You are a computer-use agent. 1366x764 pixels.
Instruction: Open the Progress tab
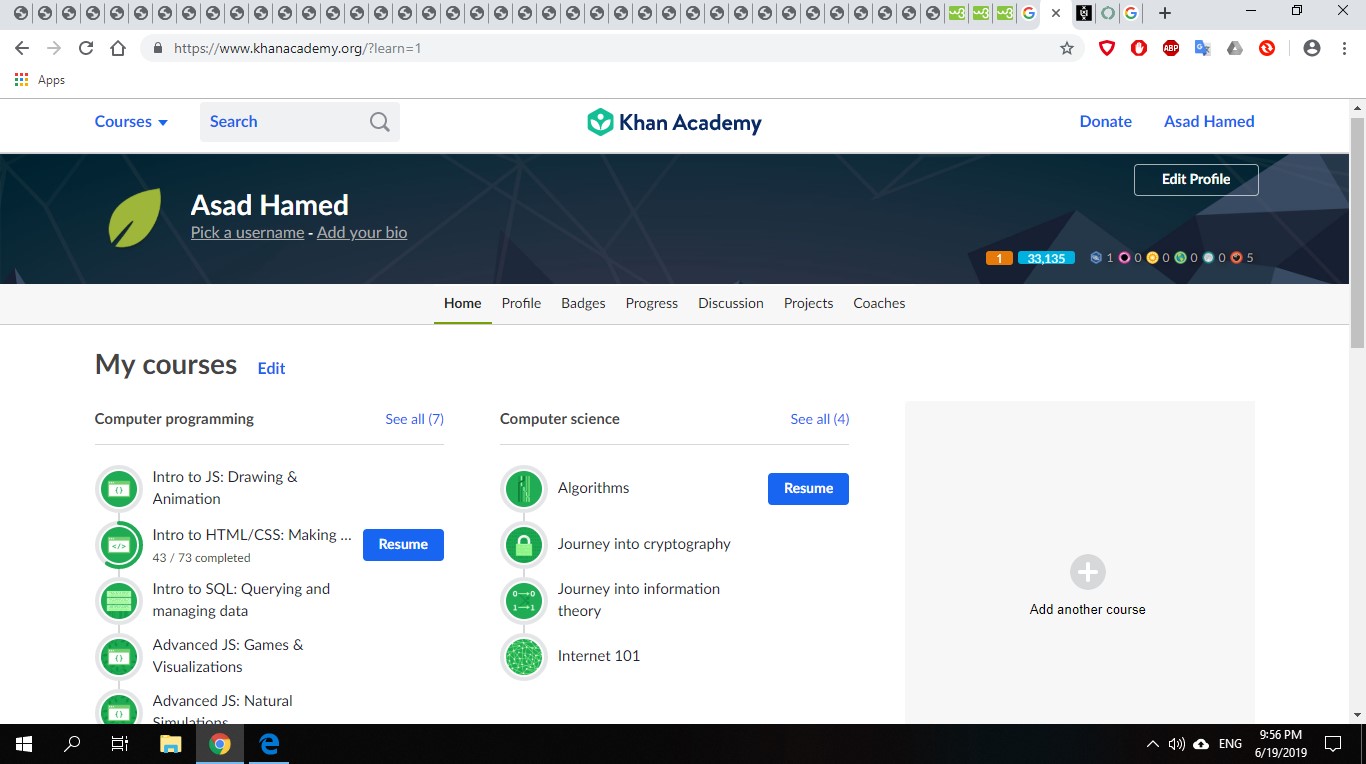[x=652, y=303]
